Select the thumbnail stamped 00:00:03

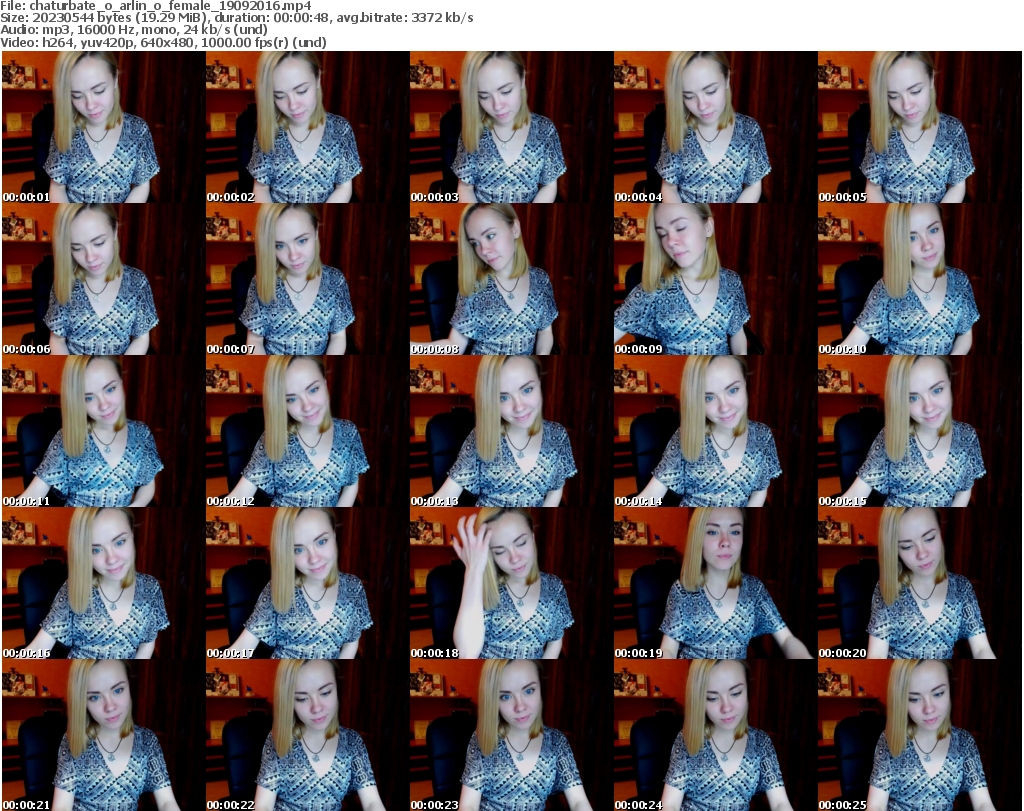click(511, 127)
